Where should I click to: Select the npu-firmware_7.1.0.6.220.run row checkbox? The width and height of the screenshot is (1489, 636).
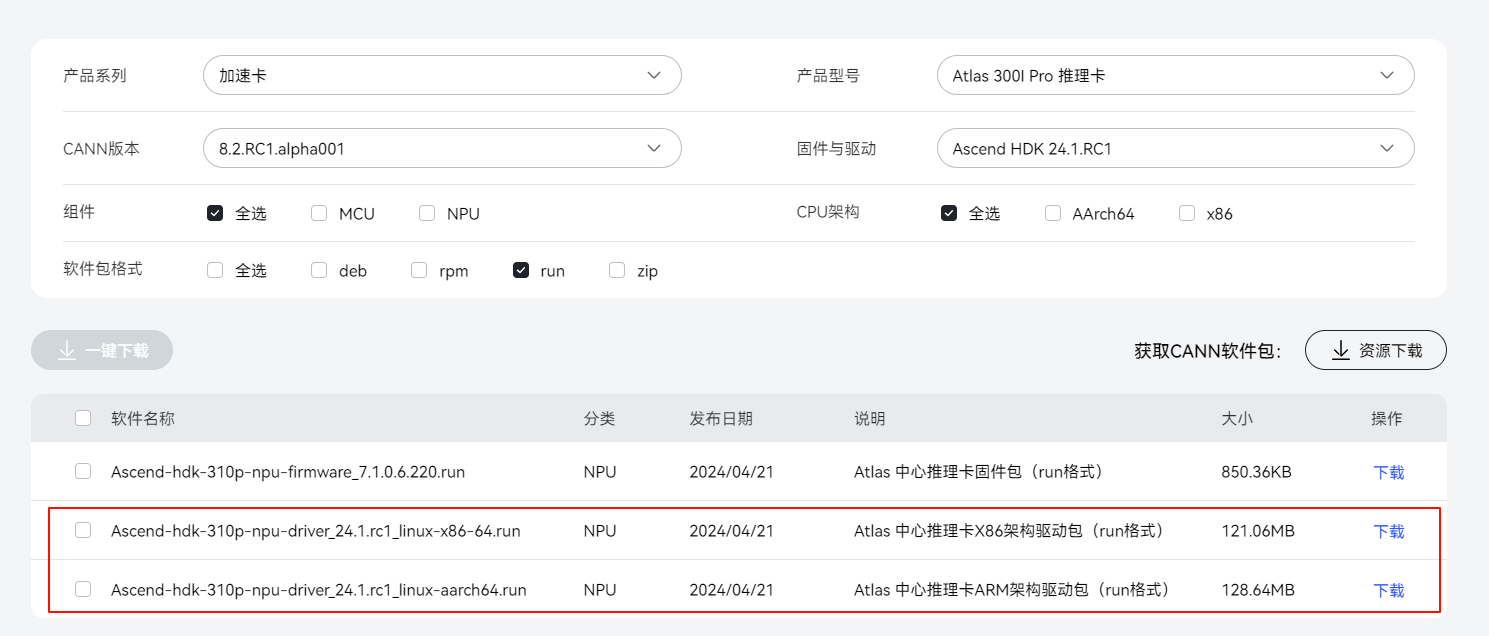click(83, 471)
